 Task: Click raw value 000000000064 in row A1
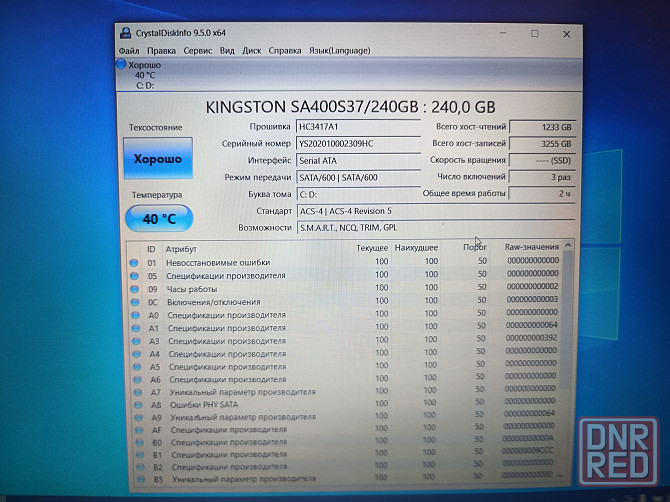pyautogui.click(x=532, y=325)
